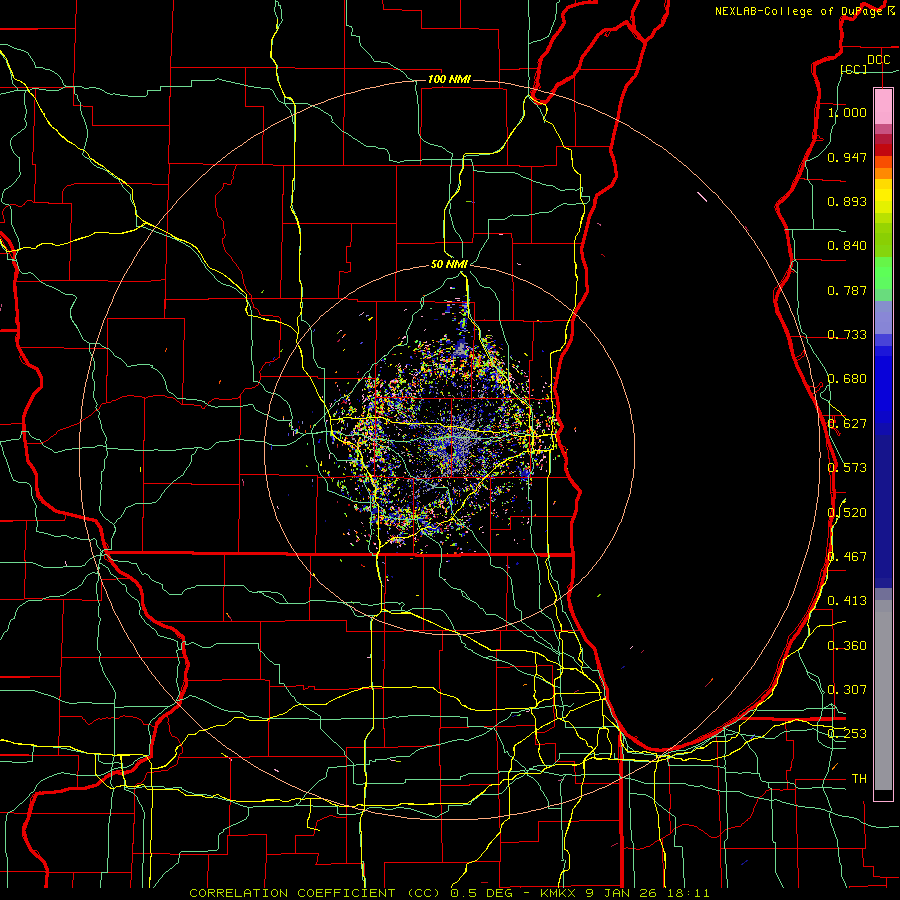Click the [CC] legend unit label
The image size is (900, 900).
[x=854, y=69]
